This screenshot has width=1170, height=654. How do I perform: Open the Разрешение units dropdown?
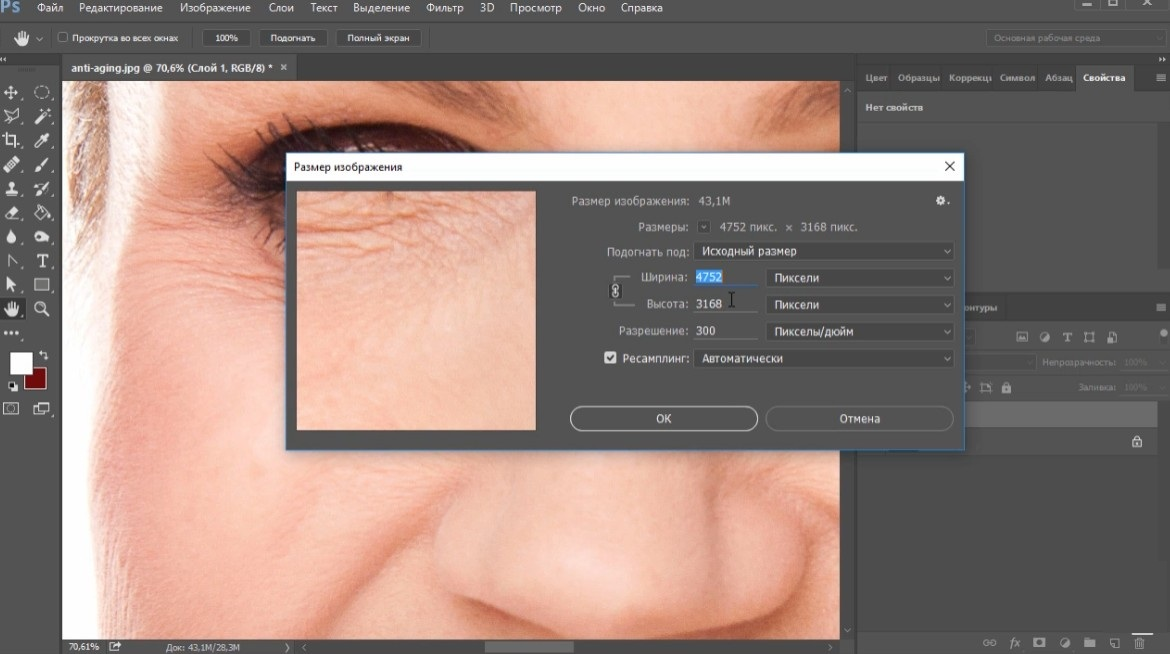[x=860, y=331]
